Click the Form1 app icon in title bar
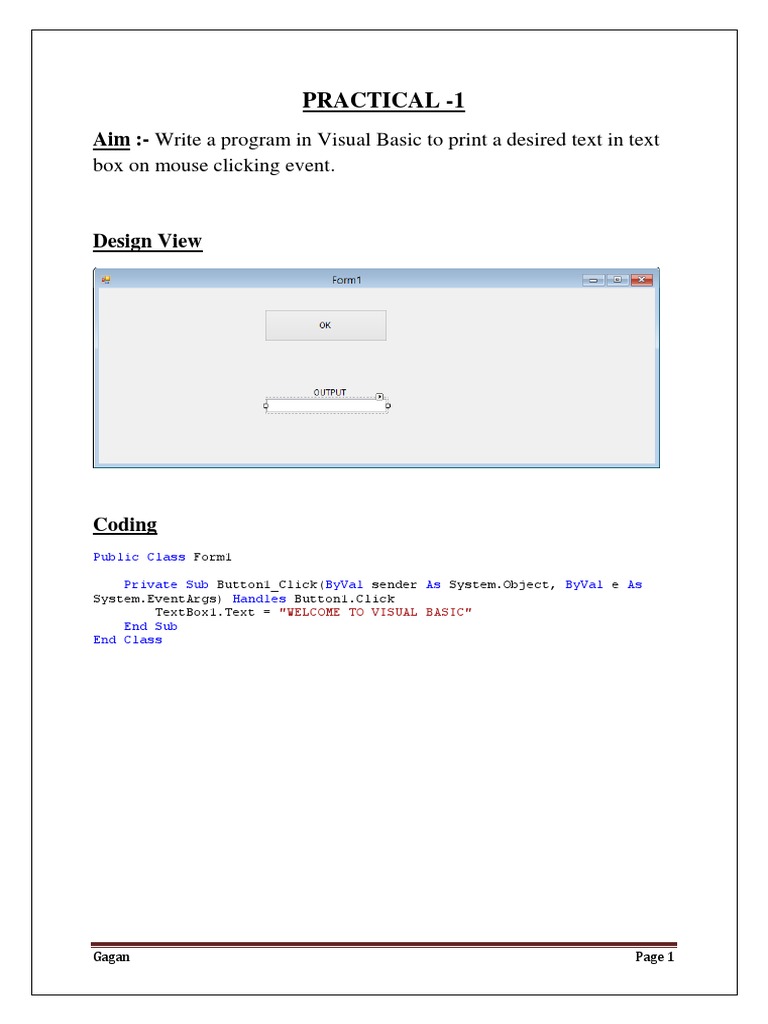 106,280
